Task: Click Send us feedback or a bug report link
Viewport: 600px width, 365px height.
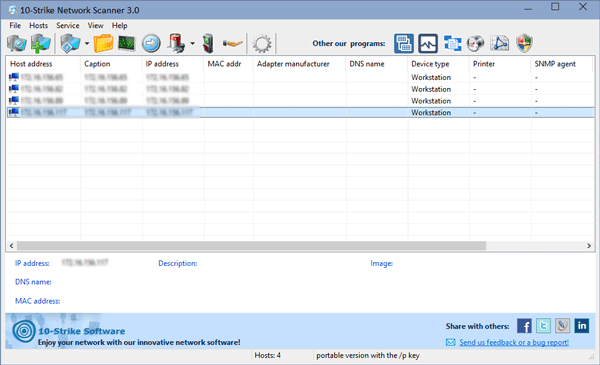Action: tap(514, 342)
